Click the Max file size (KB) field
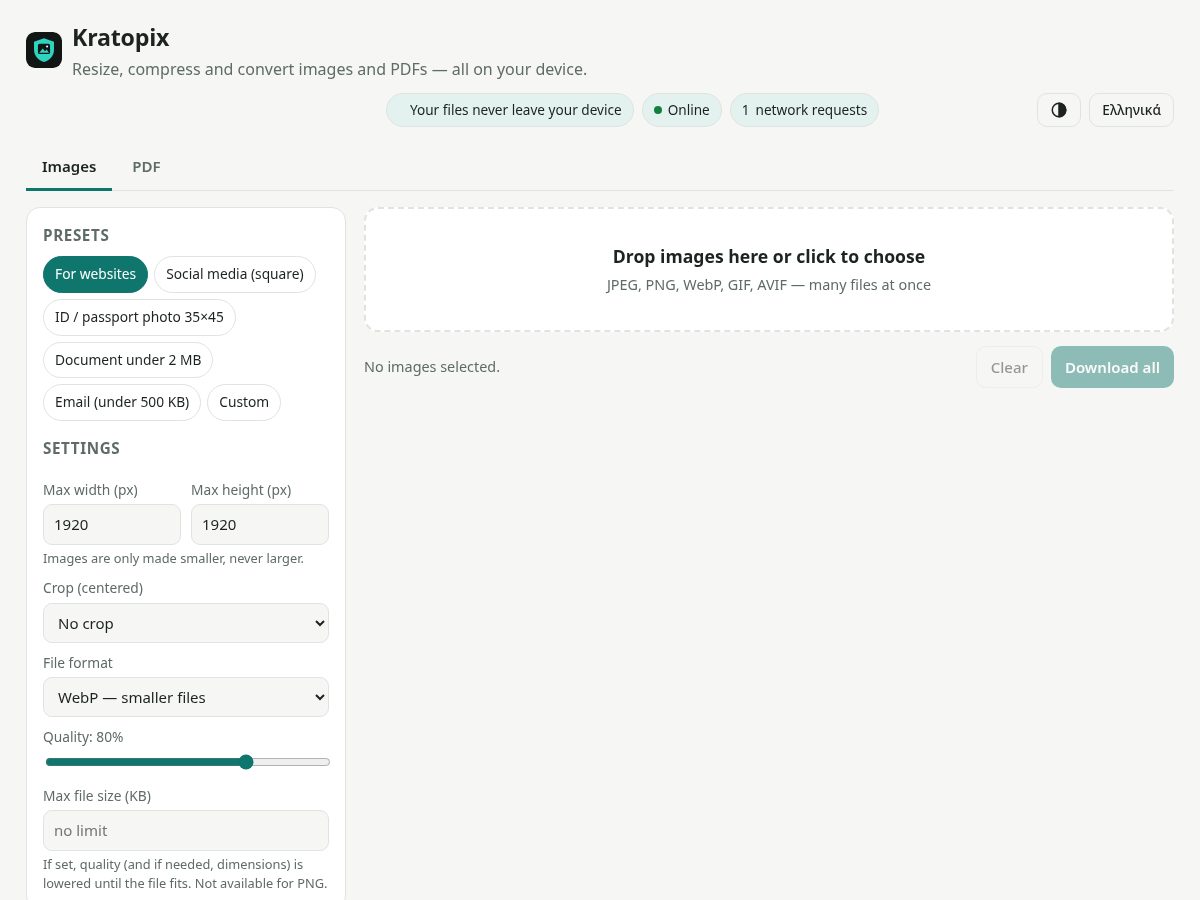This screenshot has width=1200, height=900. 186,831
